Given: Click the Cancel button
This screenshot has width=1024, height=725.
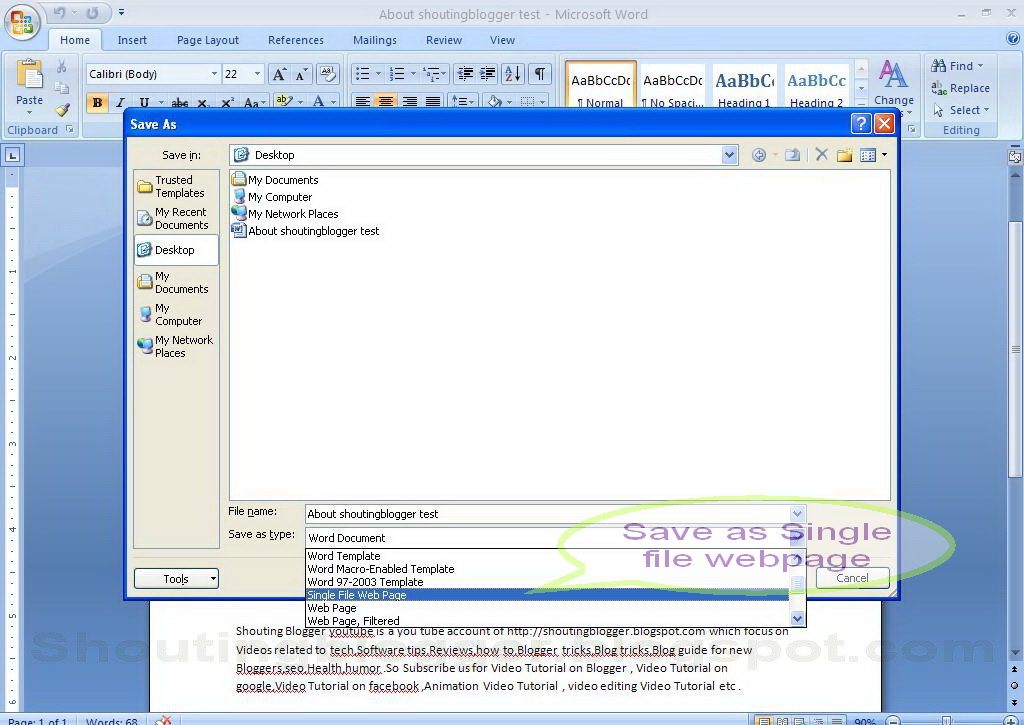Looking at the screenshot, I should [x=852, y=578].
